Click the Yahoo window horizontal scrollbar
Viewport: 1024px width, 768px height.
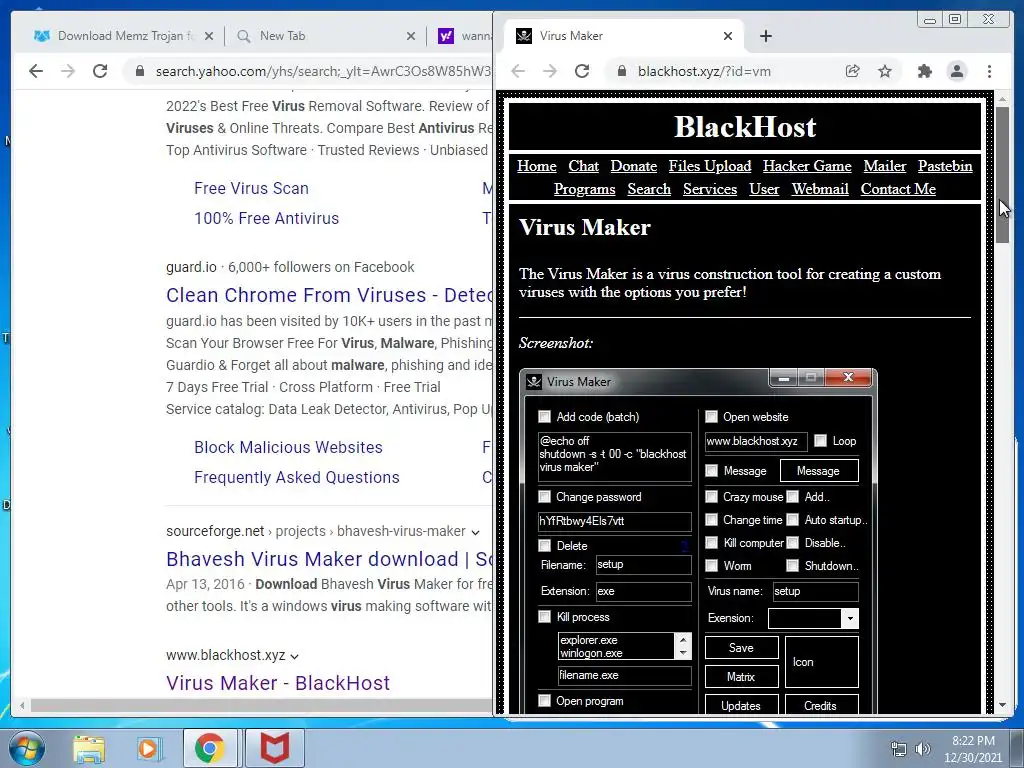(261, 705)
